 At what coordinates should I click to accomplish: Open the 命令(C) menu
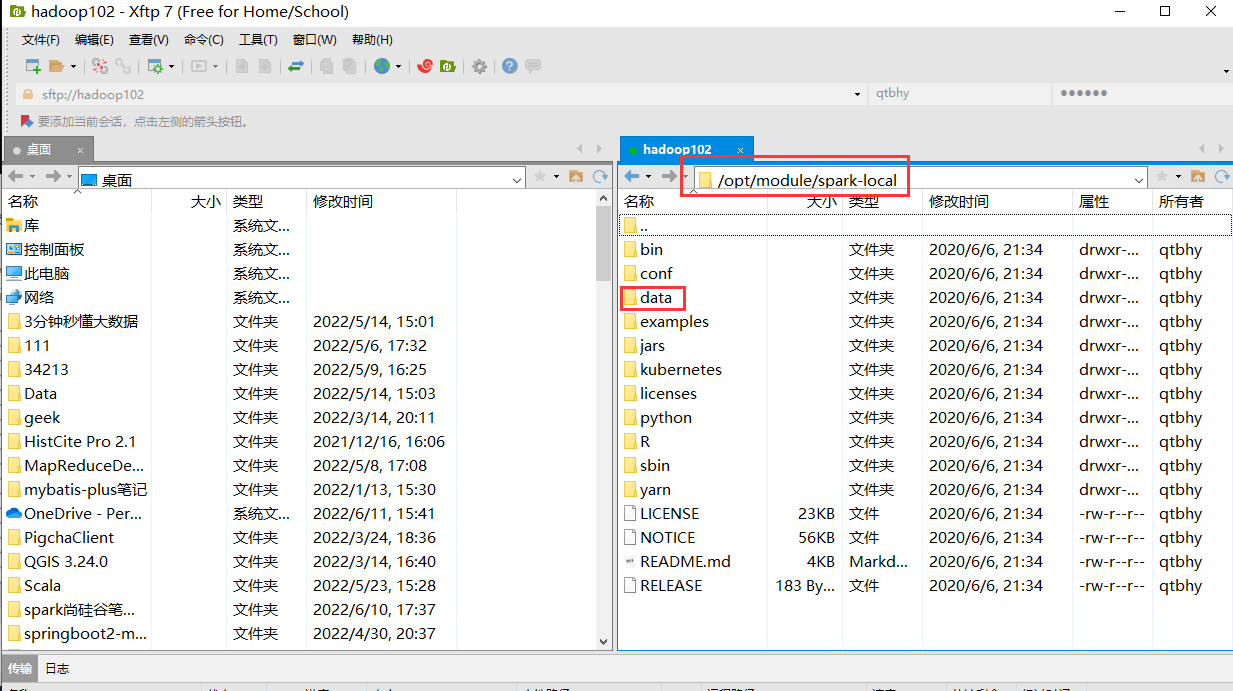click(x=204, y=39)
